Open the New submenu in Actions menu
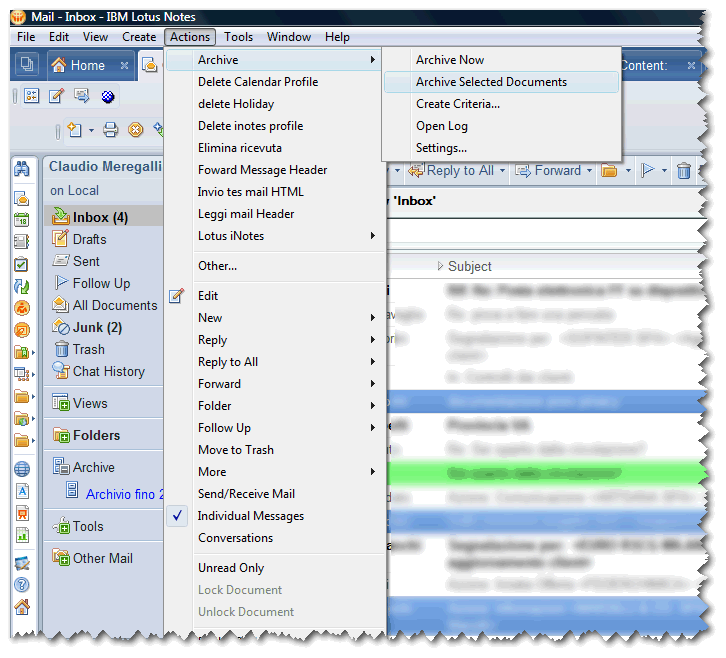 click(275, 318)
